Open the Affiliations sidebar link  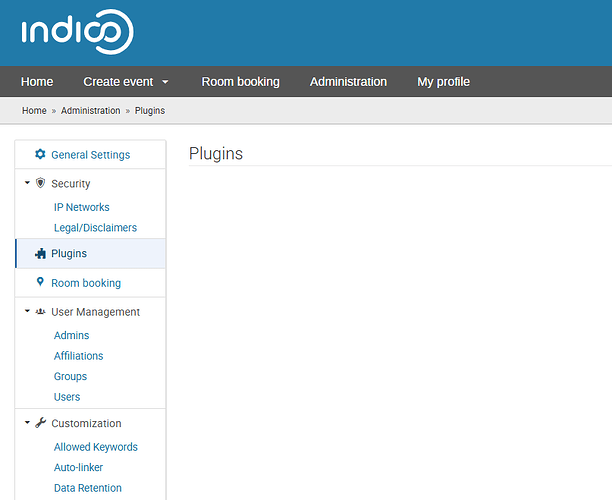click(78, 356)
